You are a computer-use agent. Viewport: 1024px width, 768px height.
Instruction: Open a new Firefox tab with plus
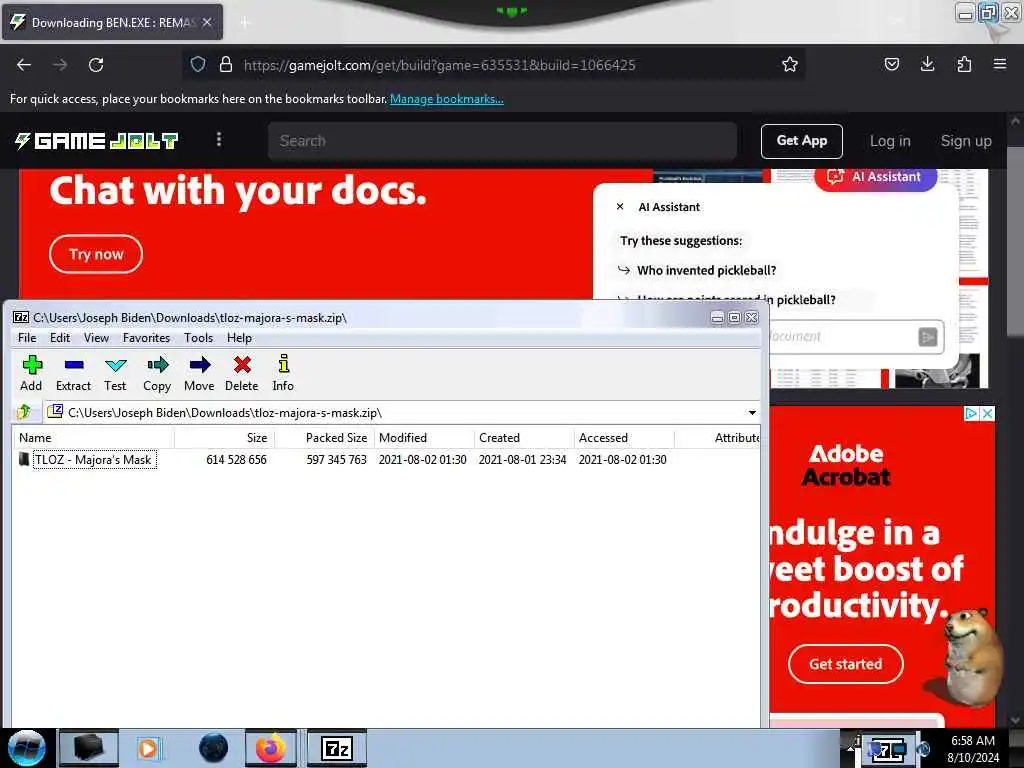click(244, 23)
